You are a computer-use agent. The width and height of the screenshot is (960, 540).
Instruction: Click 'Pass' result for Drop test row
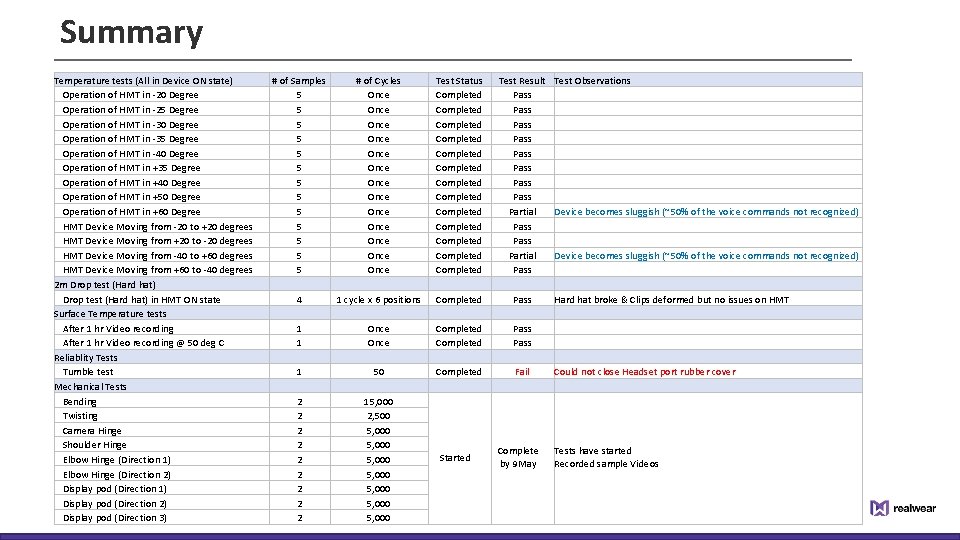[522, 299]
